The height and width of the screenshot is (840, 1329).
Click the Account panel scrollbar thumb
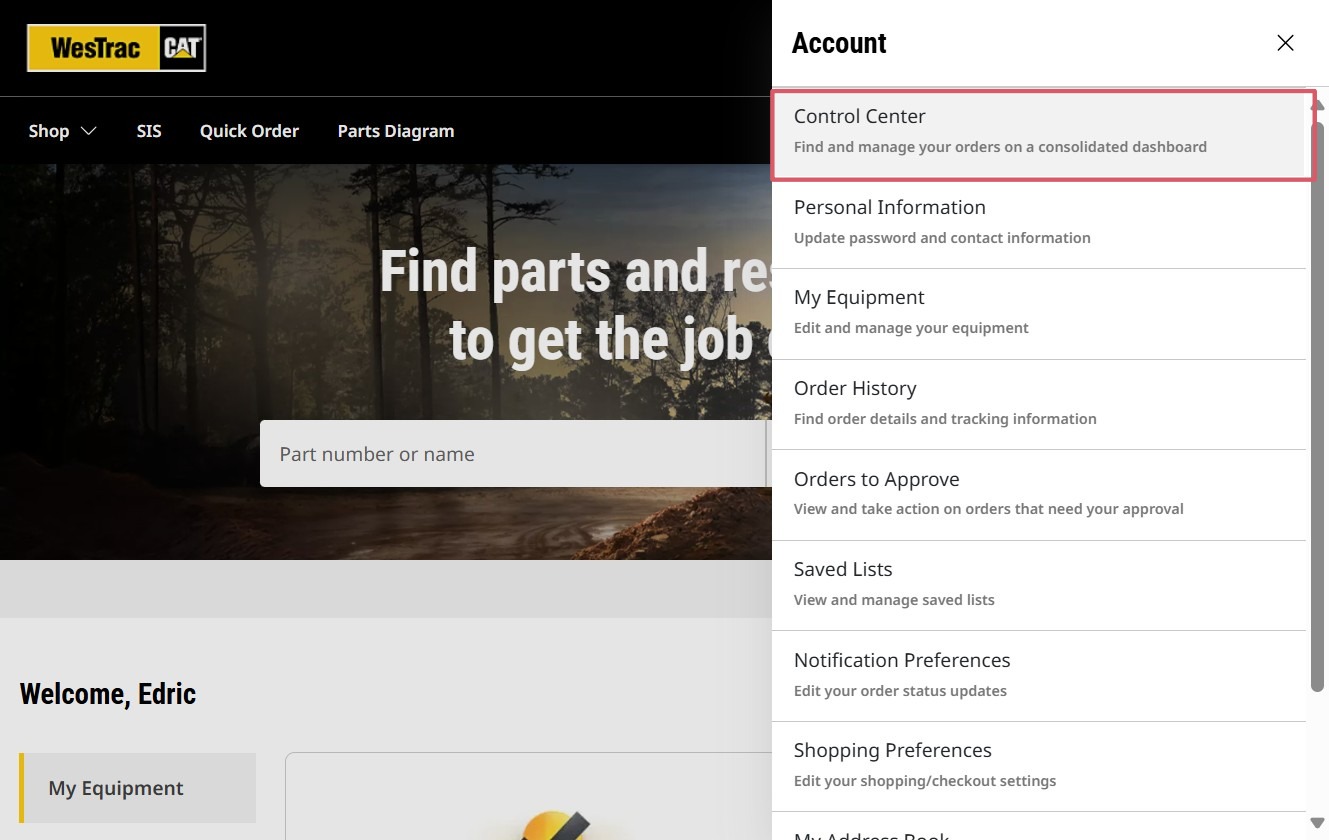[1318, 406]
